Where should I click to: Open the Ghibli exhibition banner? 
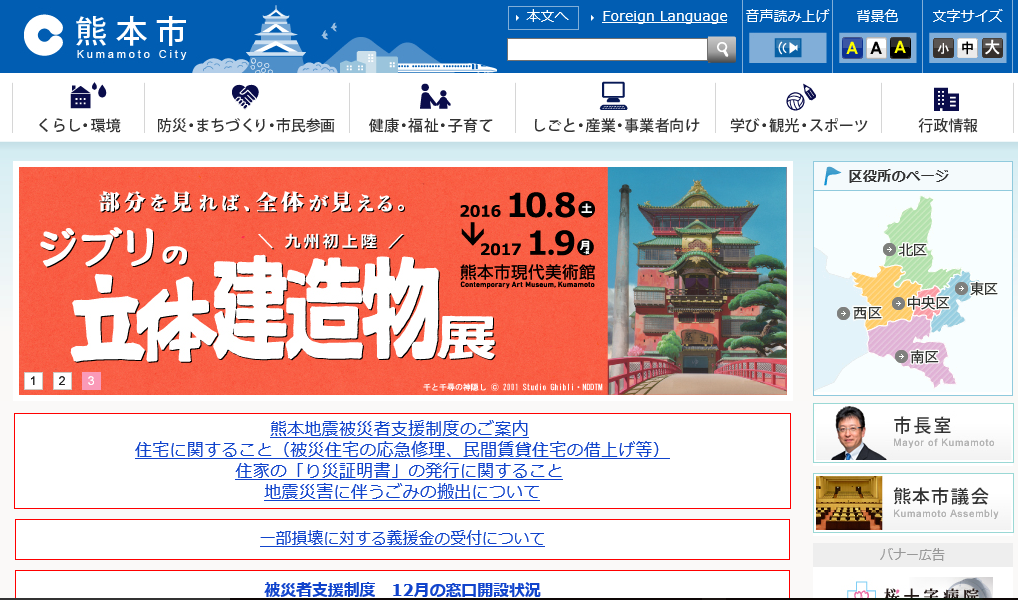(x=403, y=281)
